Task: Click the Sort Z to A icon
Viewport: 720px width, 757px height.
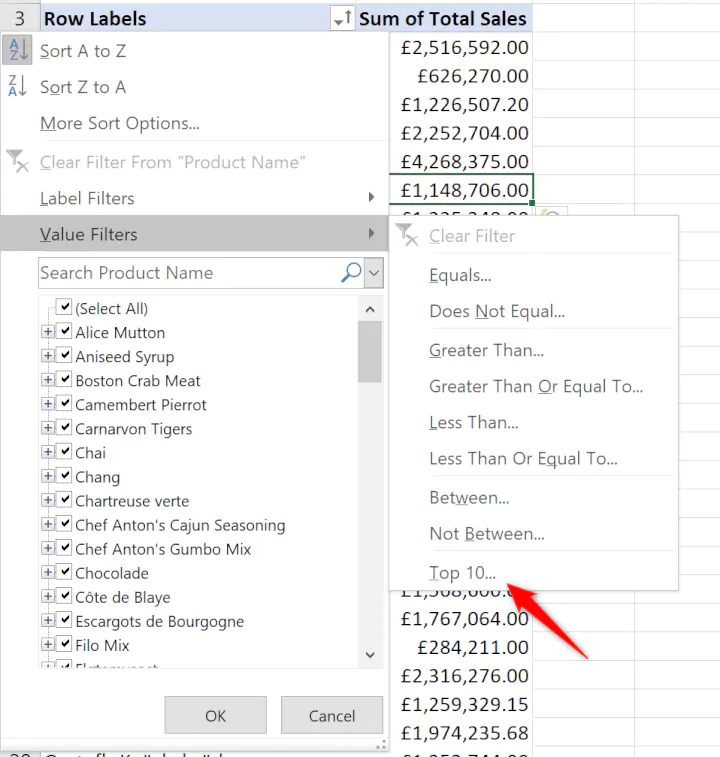Action: pyautogui.click(x=18, y=87)
